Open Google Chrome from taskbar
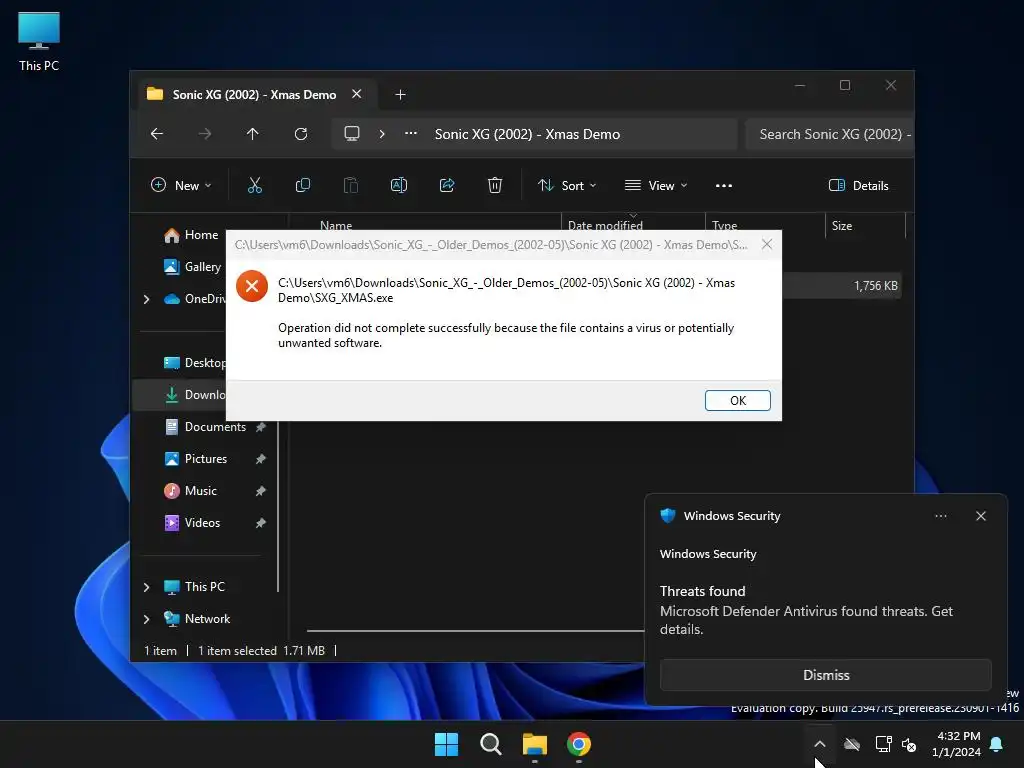1024x768 pixels. [x=579, y=744]
